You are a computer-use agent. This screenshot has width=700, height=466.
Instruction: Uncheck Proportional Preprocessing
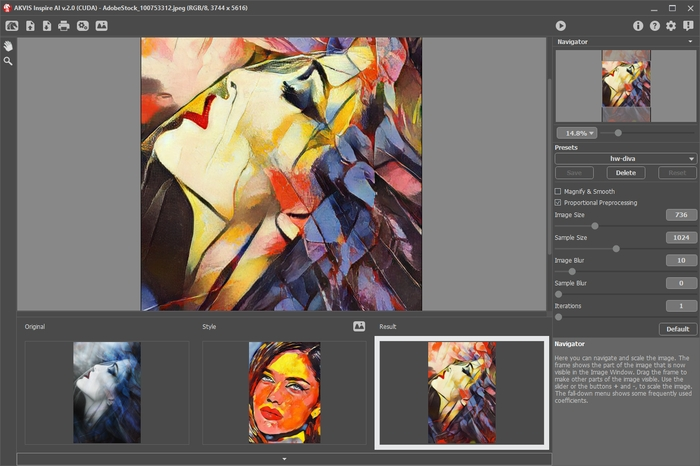point(559,202)
